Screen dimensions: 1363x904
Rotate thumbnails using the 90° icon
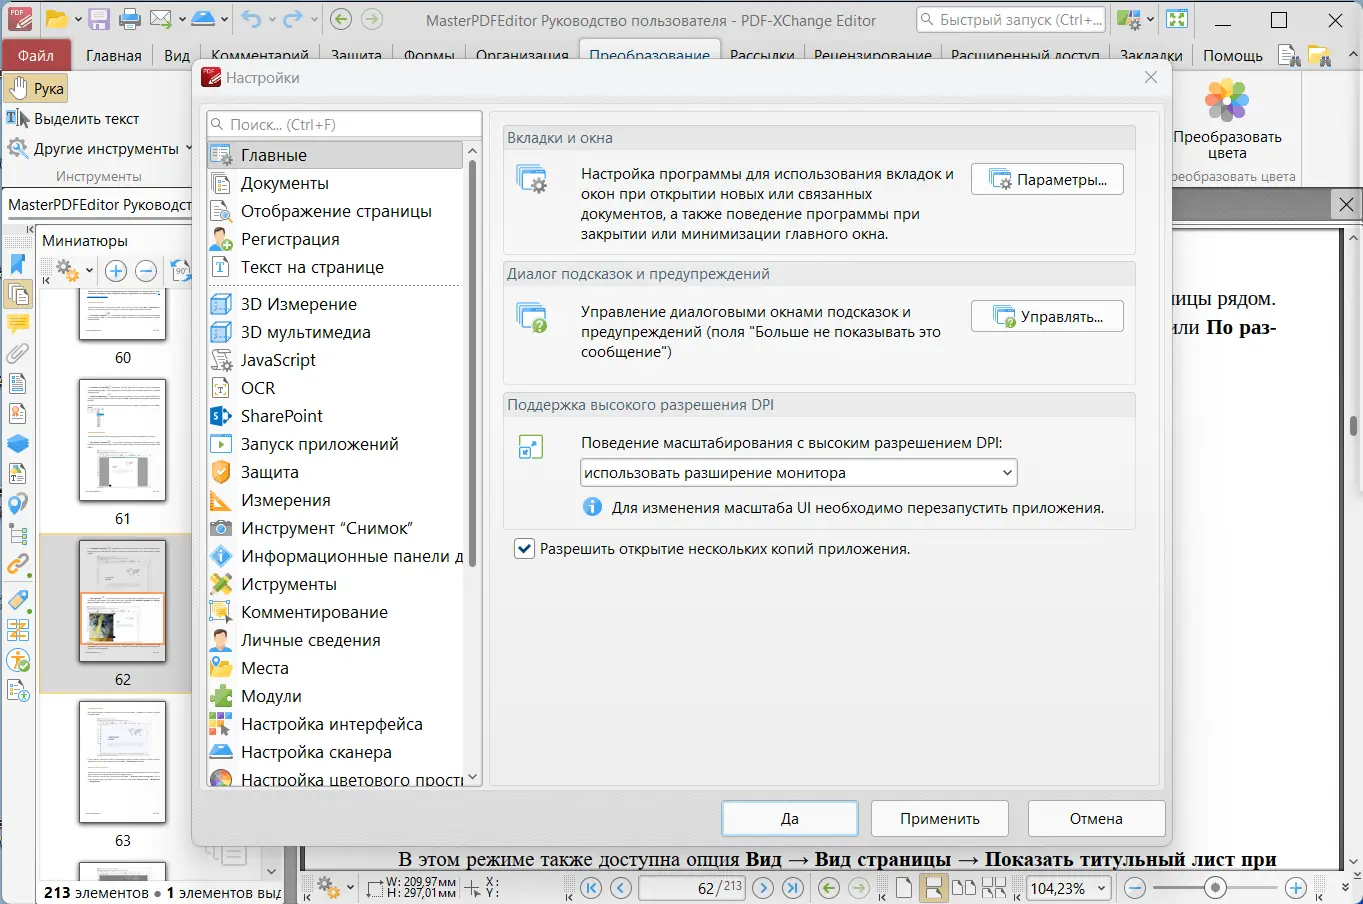click(180, 269)
